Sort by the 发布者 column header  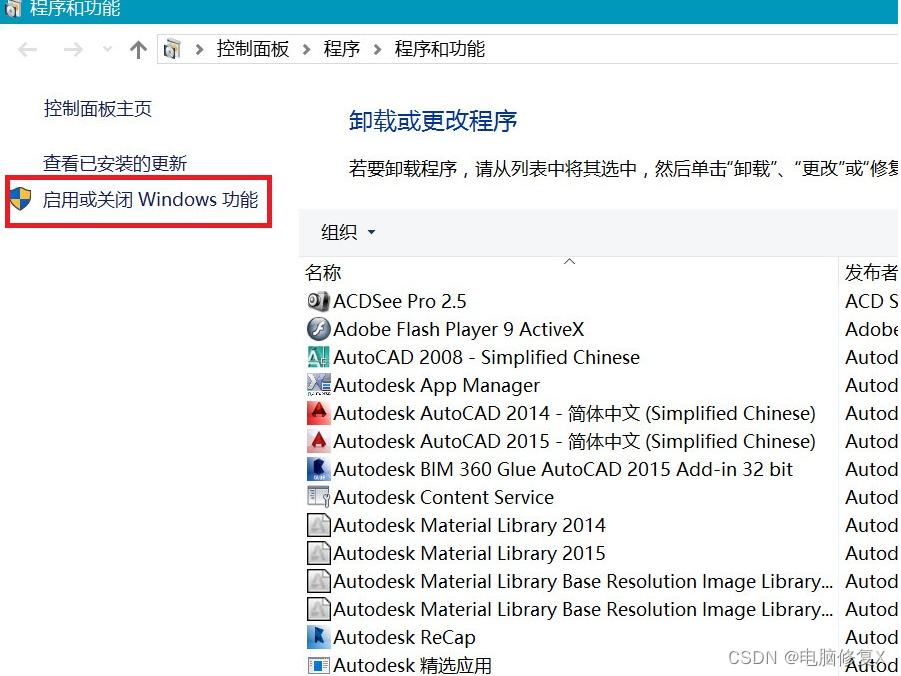[870, 272]
